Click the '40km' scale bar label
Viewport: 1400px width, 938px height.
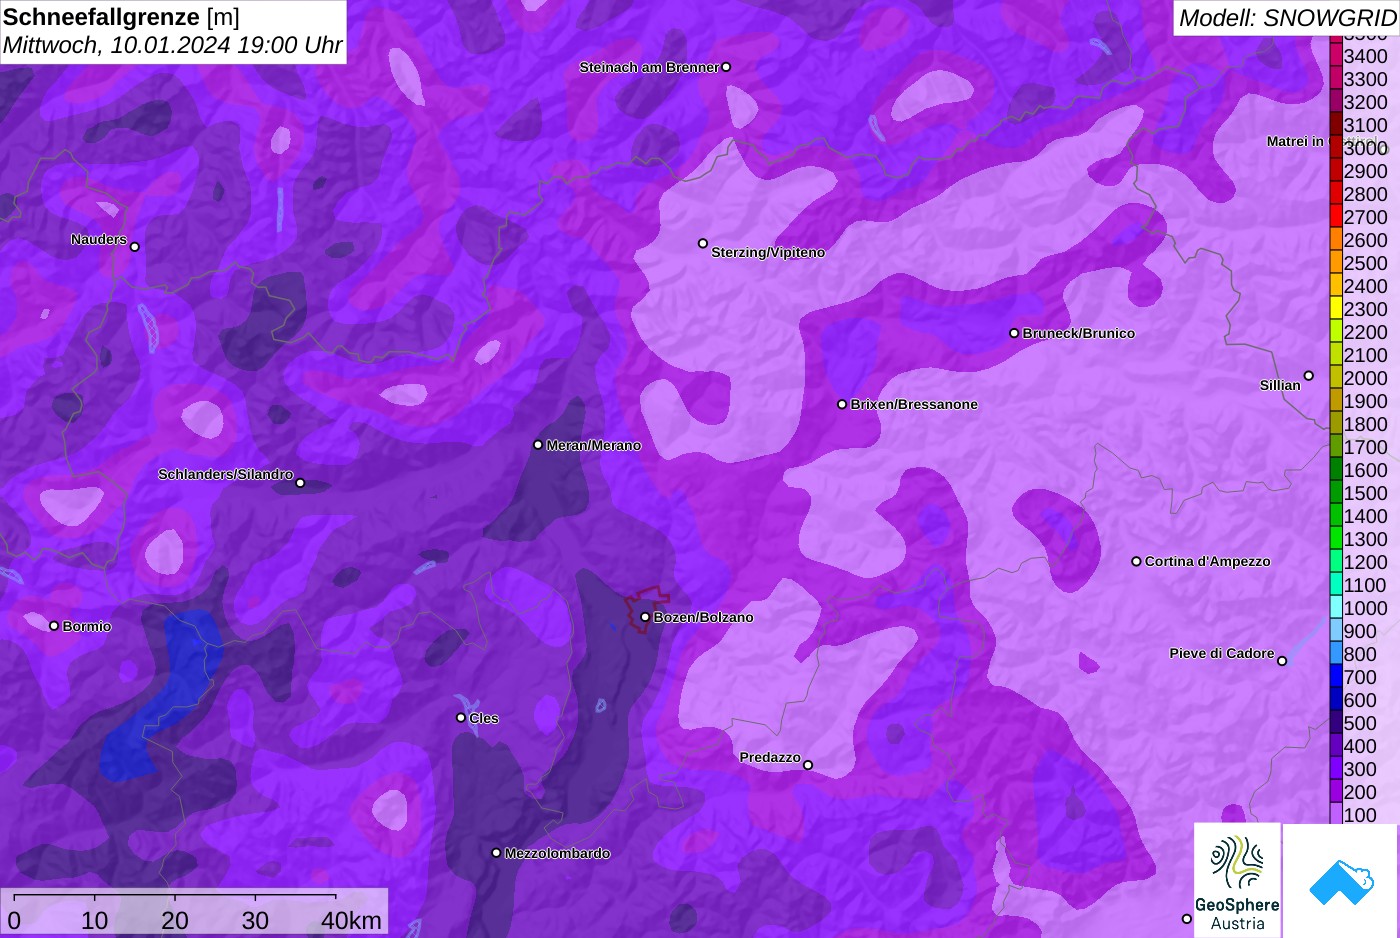(351, 921)
